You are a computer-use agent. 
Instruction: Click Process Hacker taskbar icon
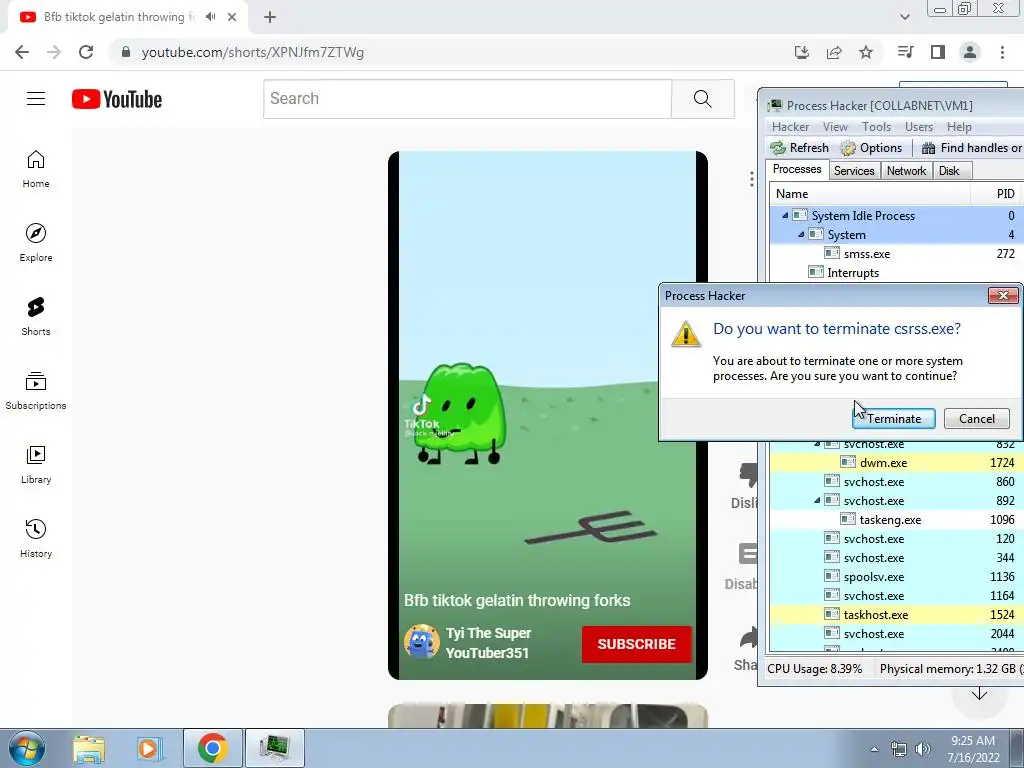click(274, 748)
